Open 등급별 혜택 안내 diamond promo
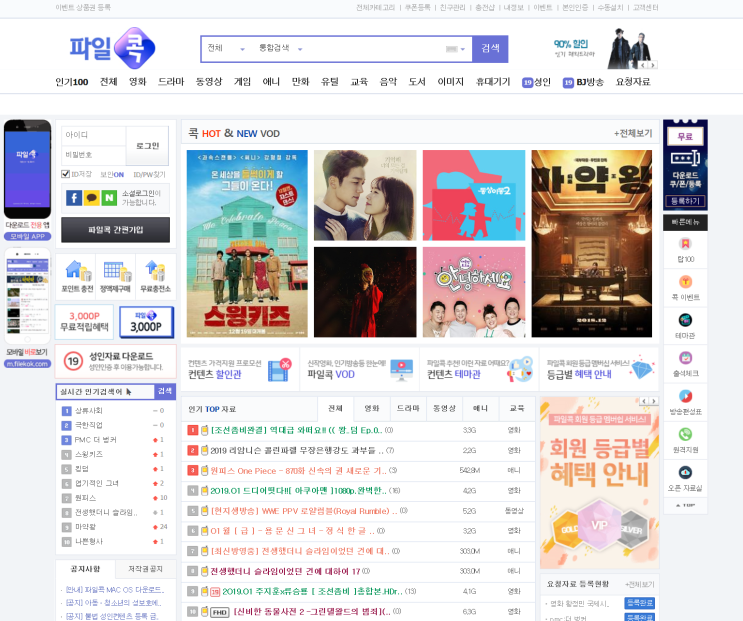The width and height of the screenshot is (743, 621). (x=599, y=369)
